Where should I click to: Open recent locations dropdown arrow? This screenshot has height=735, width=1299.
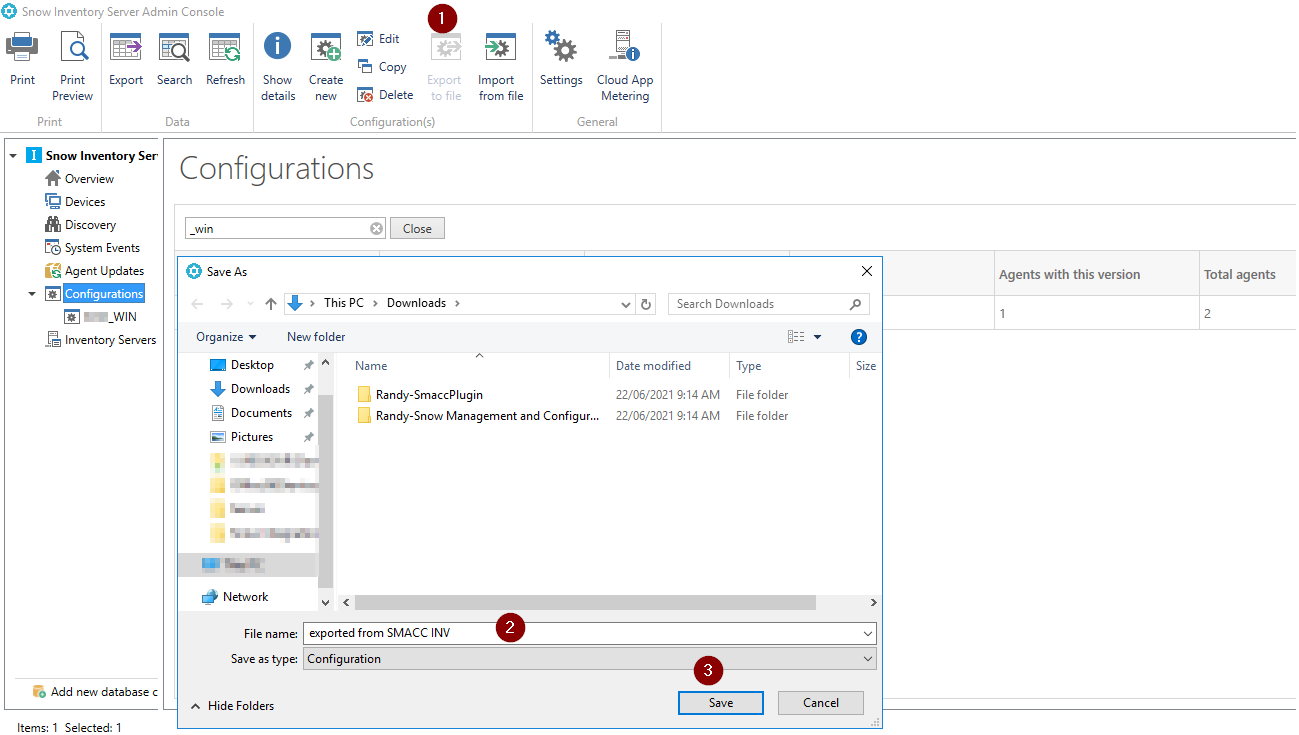coord(250,304)
